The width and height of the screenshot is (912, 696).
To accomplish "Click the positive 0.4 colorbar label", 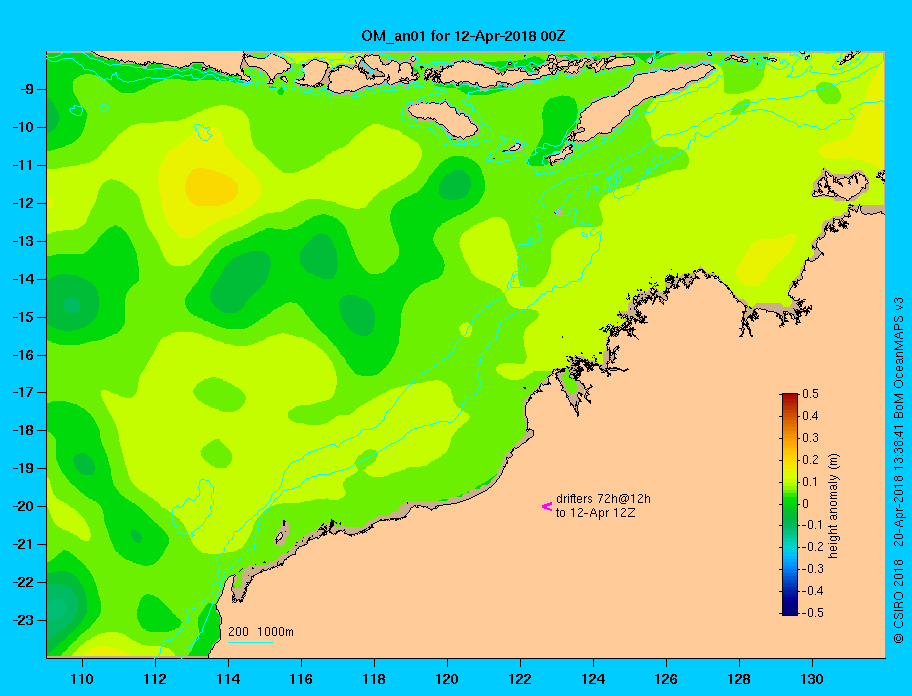I will (810, 416).
